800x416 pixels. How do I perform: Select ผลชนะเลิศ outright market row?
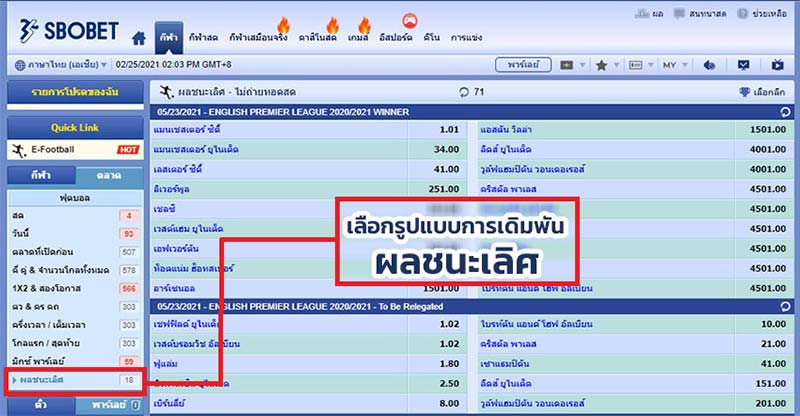point(76,380)
